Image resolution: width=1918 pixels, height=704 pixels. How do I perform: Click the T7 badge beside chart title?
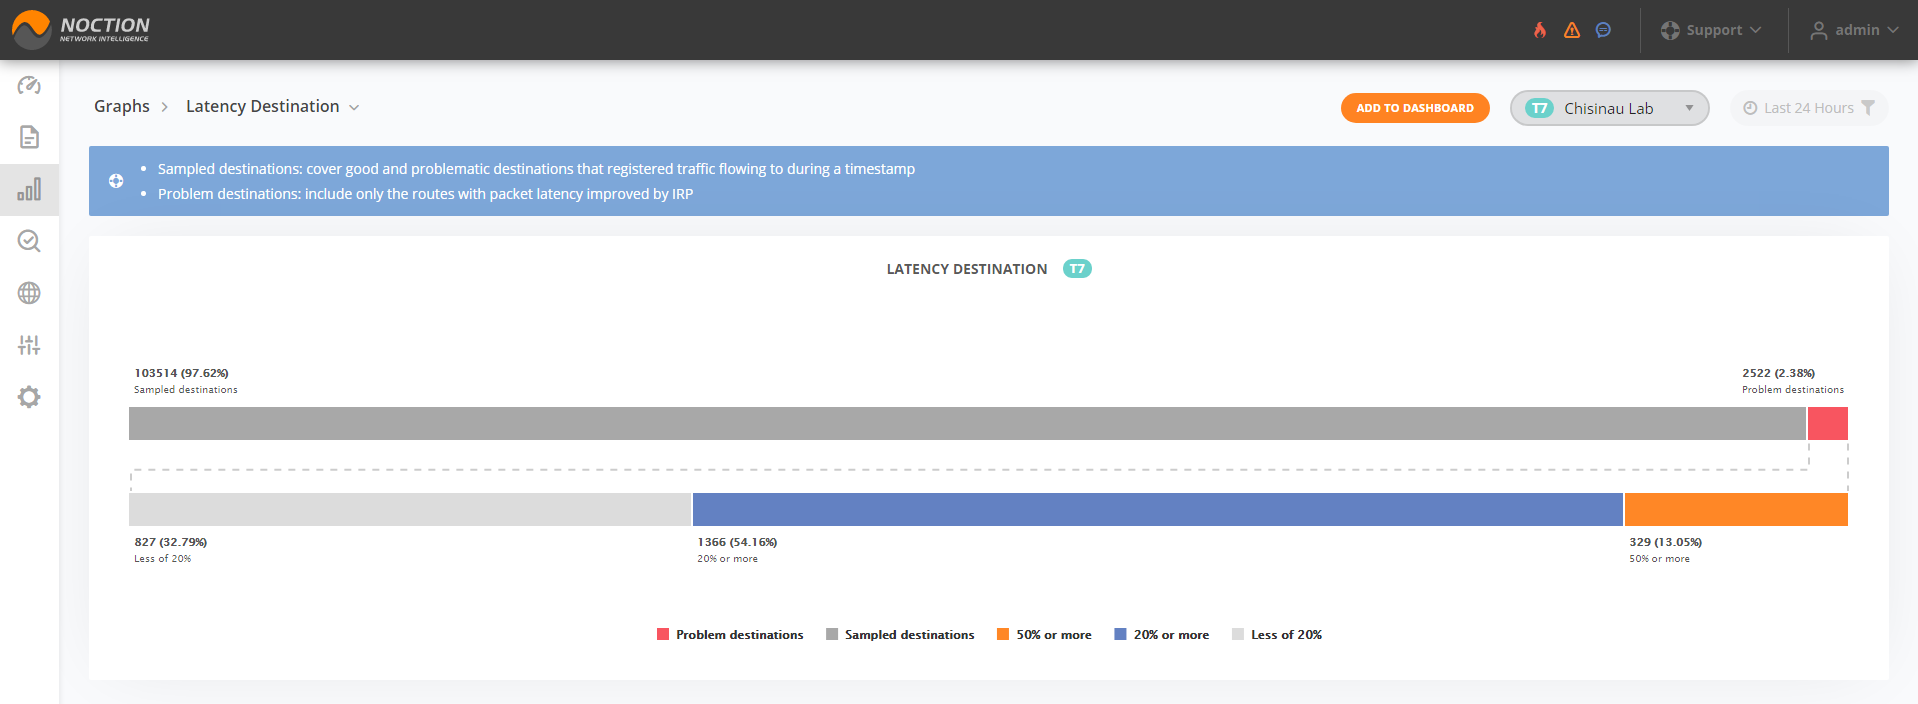coord(1077,269)
